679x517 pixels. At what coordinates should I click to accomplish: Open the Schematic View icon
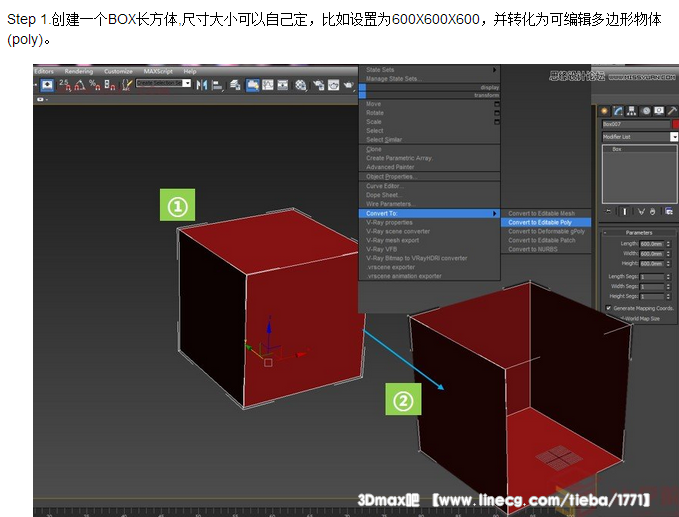[283, 85]
